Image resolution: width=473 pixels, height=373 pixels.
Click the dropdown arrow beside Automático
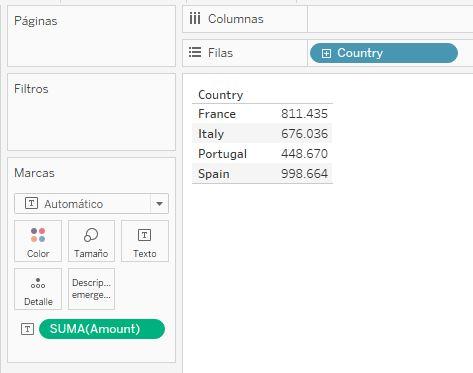(x=159, y=204)
